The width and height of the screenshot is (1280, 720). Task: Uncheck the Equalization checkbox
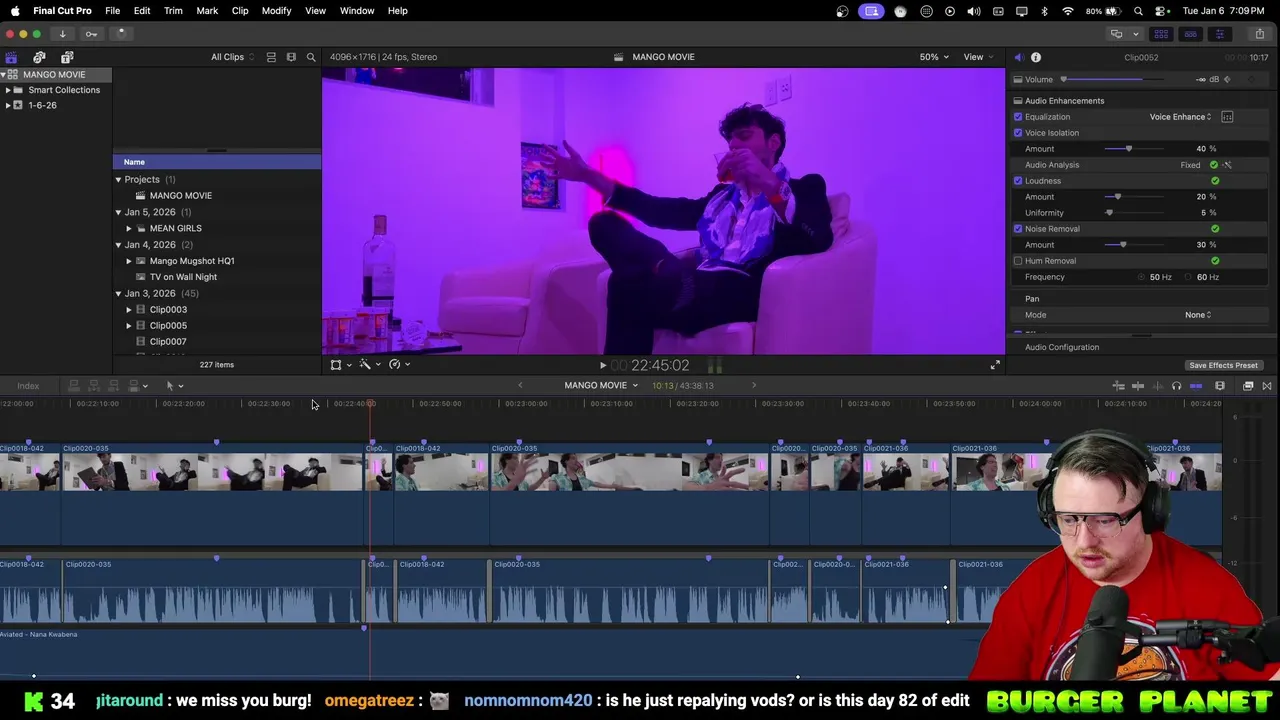[x=1018, y=117]
